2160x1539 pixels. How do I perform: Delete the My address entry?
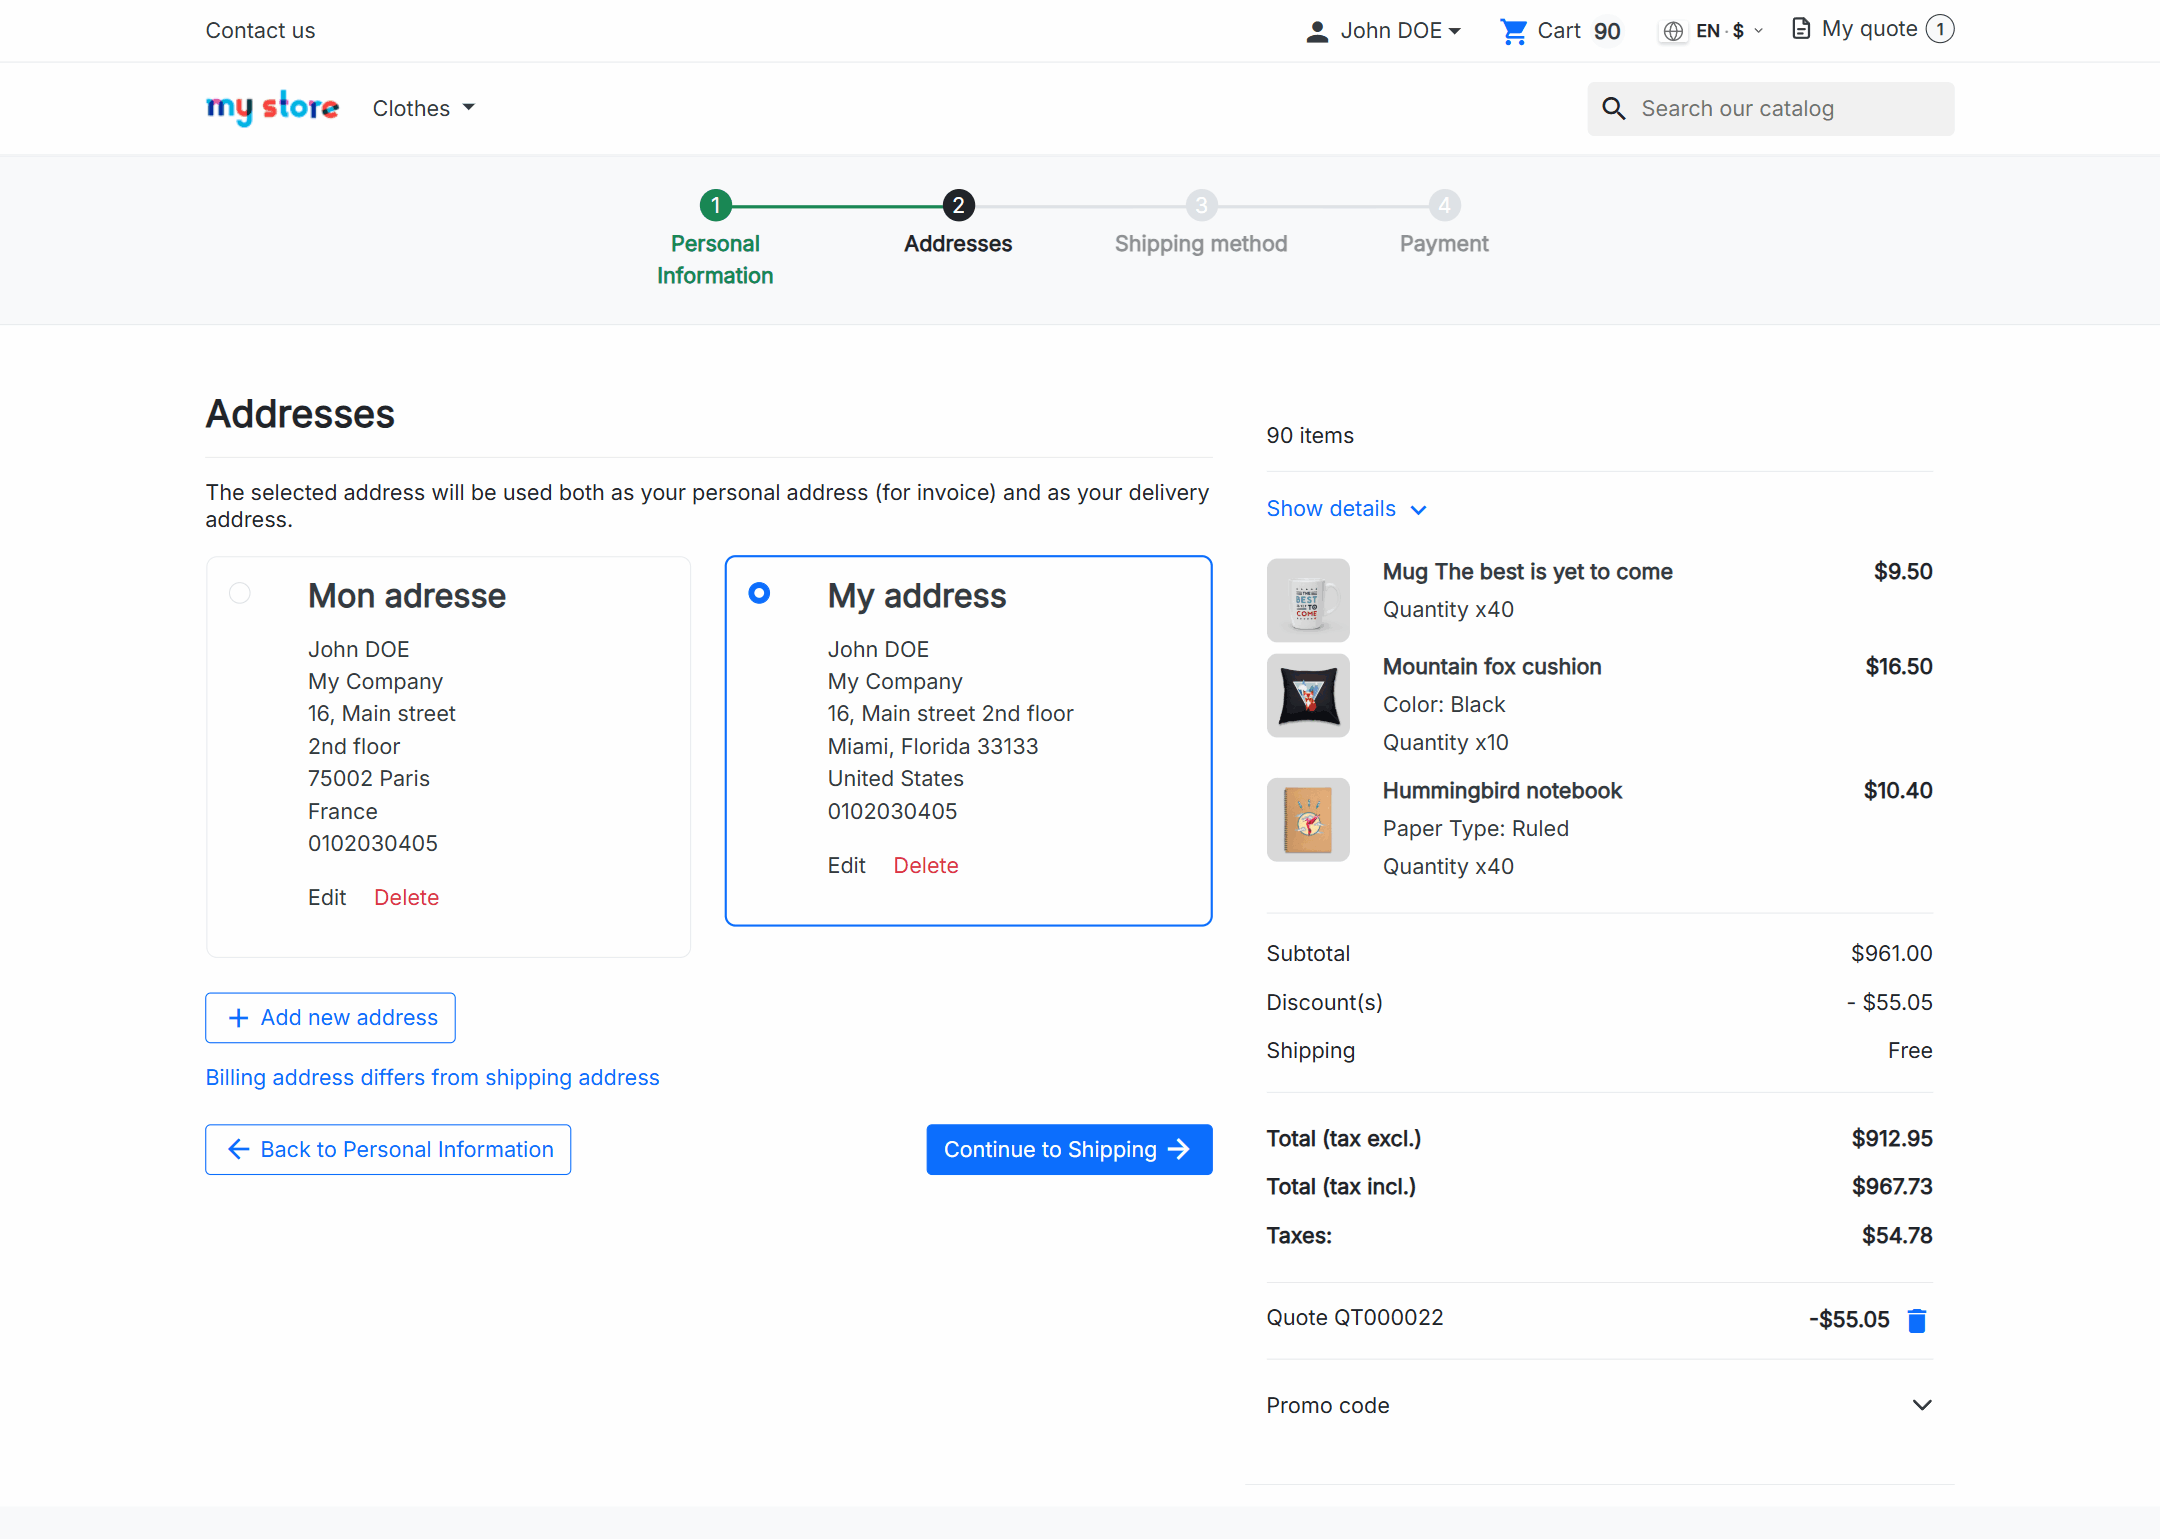tap(926, 866)
